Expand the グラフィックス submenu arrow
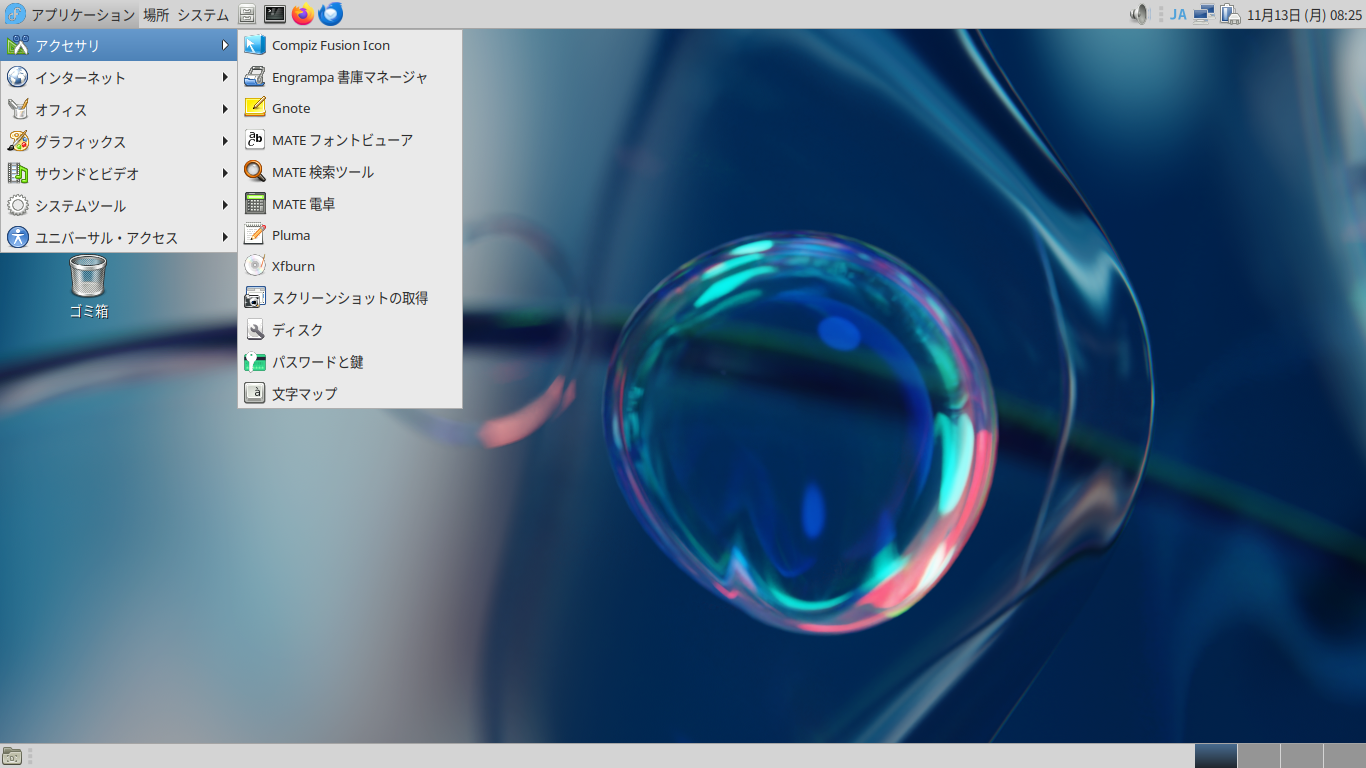 coord(226,141)
